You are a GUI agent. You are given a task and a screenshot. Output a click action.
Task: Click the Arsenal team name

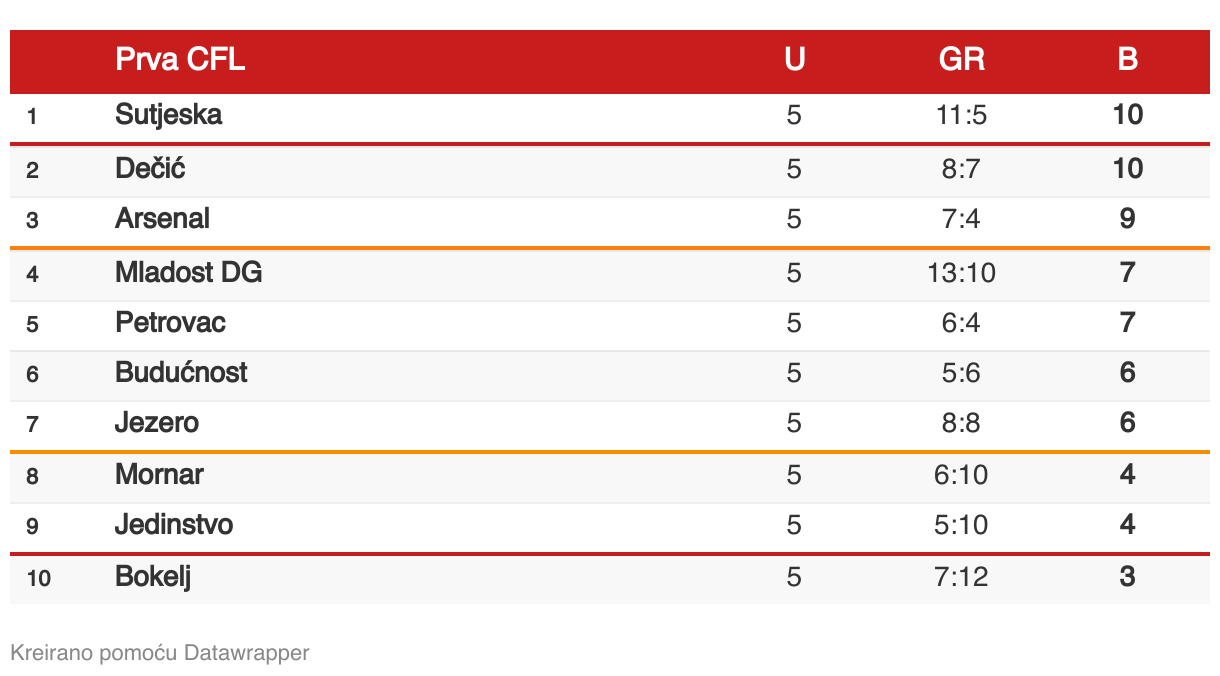click(162, 219)
